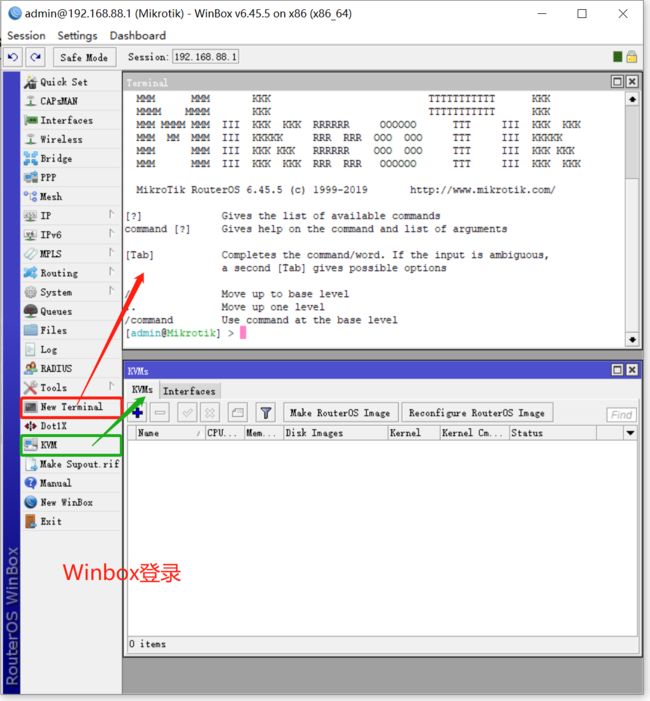Click the Undo arrow in toolbar
650x701 pixels.
pyautogui.click(x=13, y=57)
